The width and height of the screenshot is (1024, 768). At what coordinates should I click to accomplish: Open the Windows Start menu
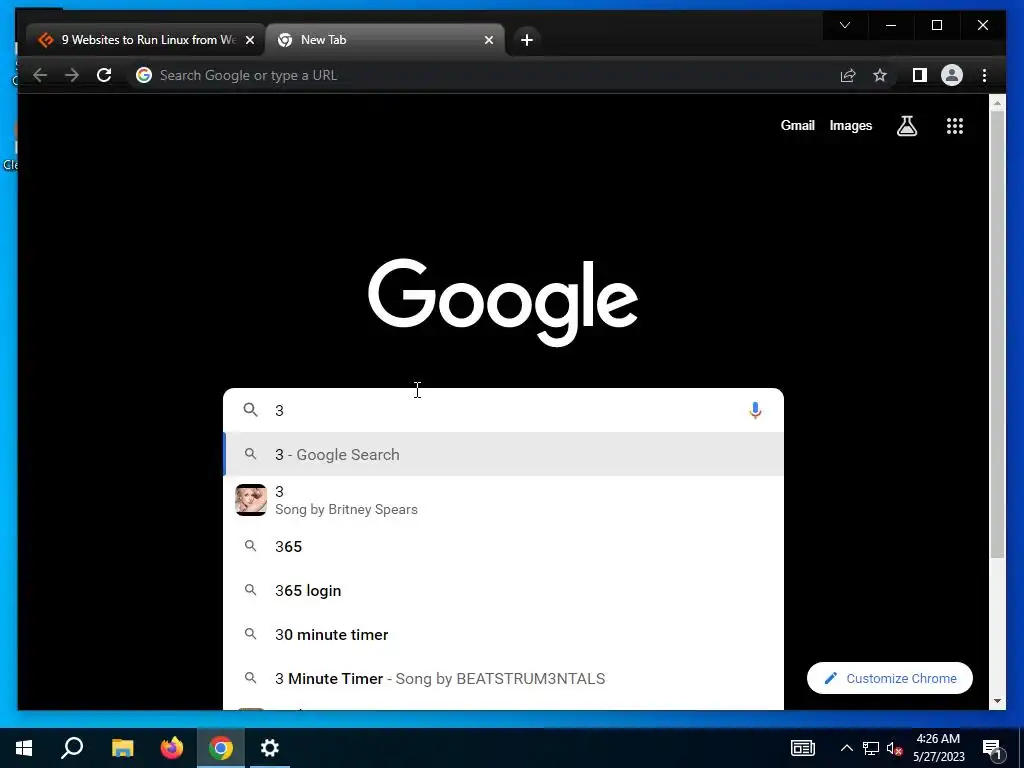(24, 748)
